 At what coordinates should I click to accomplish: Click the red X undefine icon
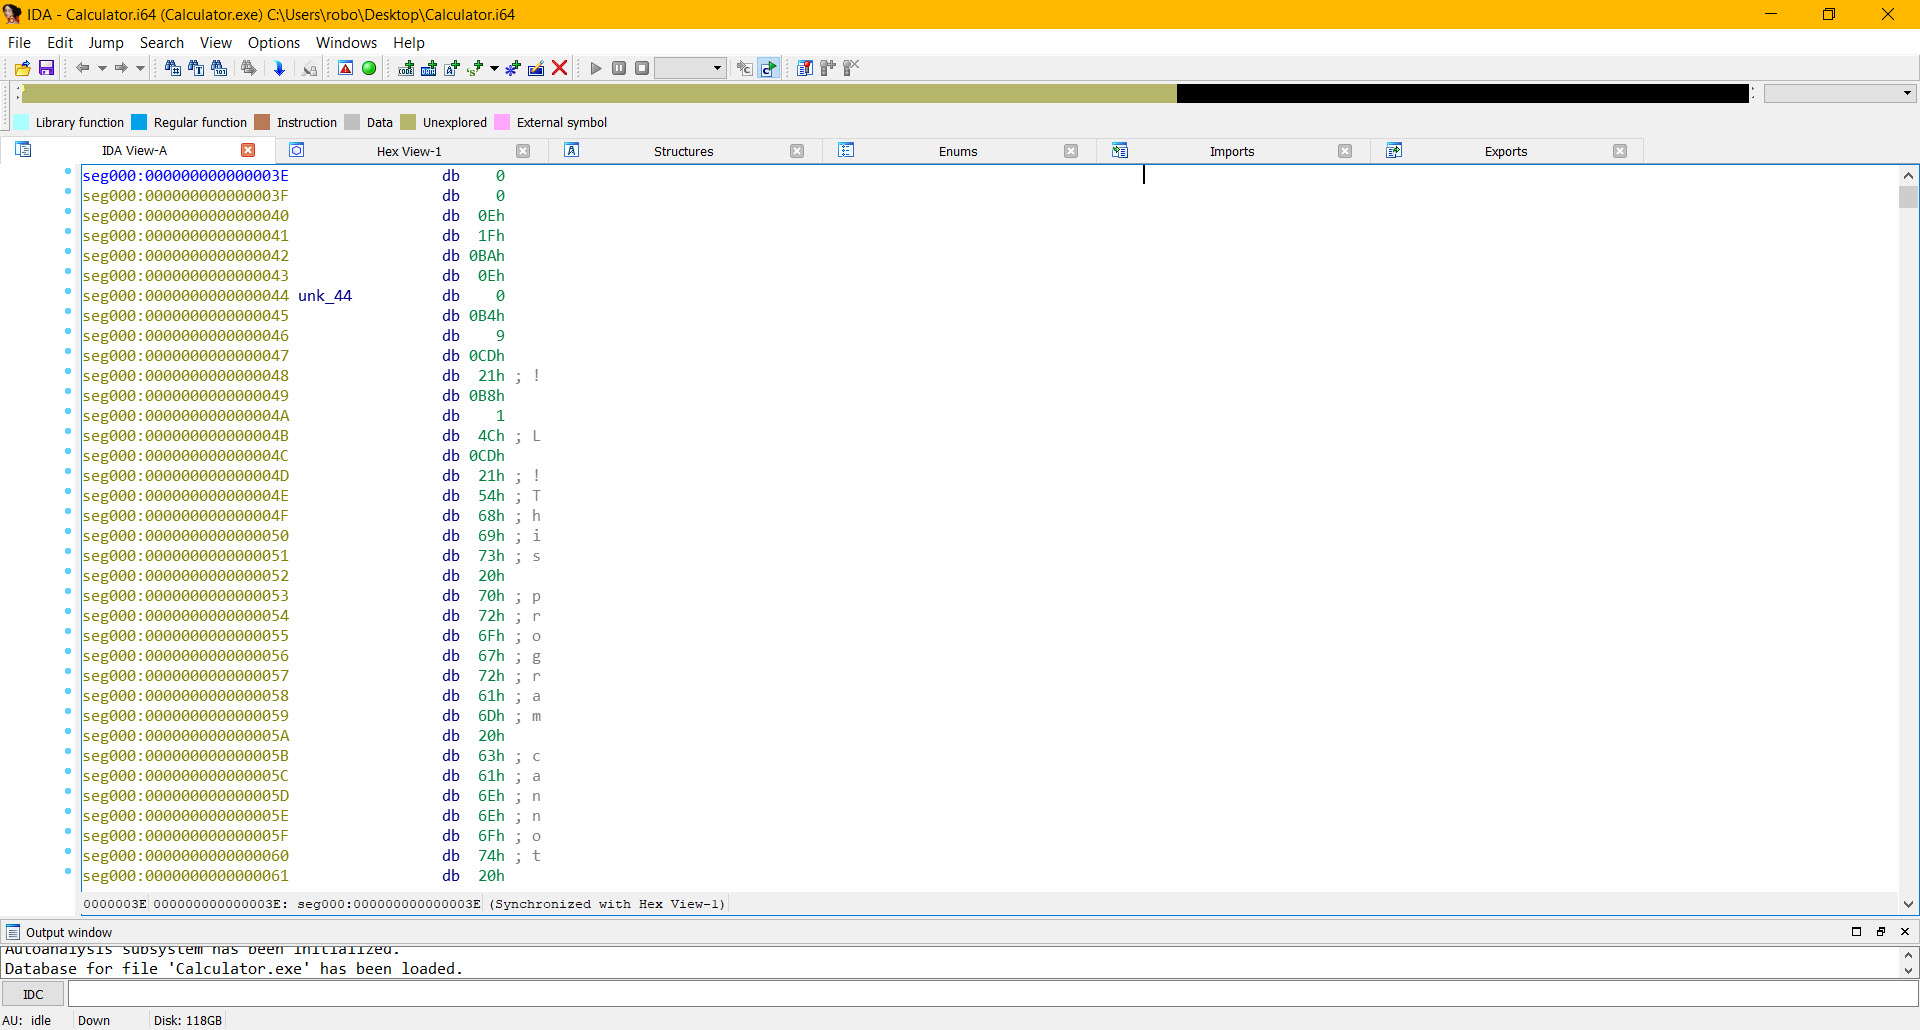(x=560, y=68)
